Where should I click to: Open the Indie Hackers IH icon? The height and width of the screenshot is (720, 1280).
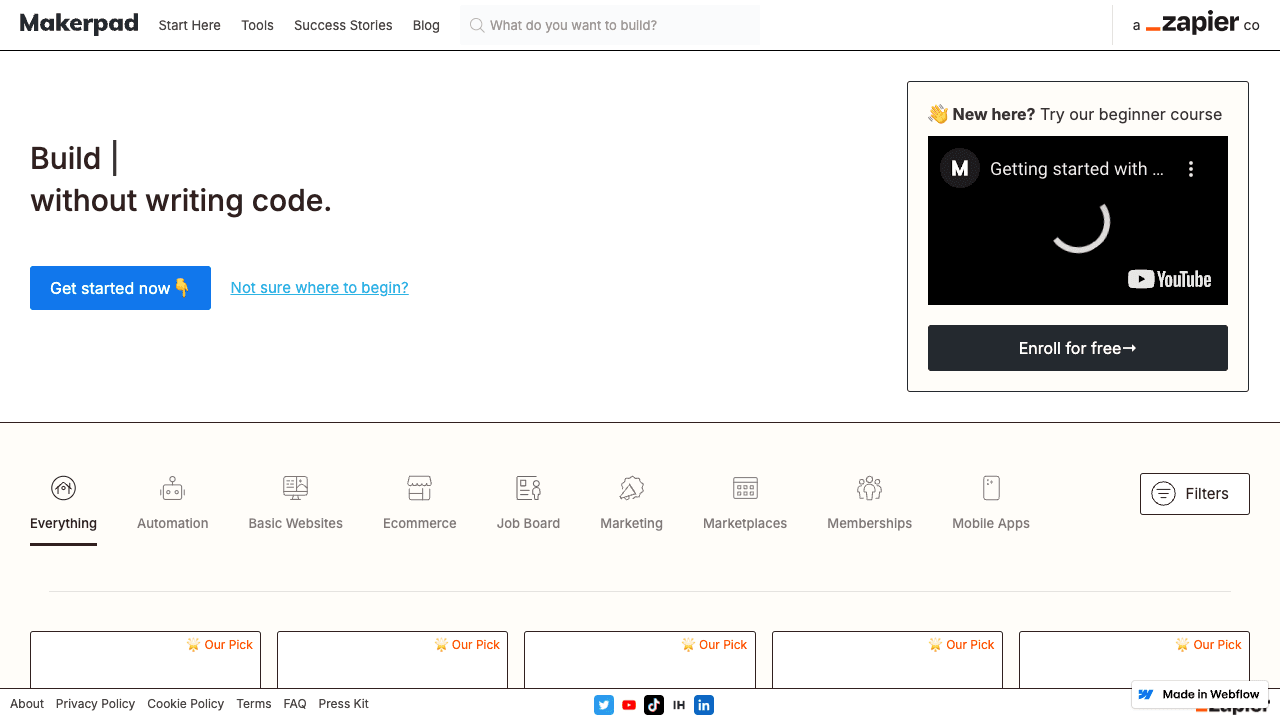679,705
